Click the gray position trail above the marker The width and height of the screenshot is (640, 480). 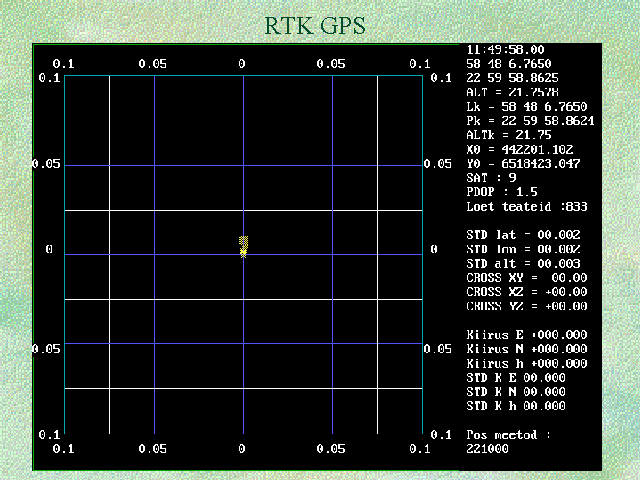tap(243, 241)
